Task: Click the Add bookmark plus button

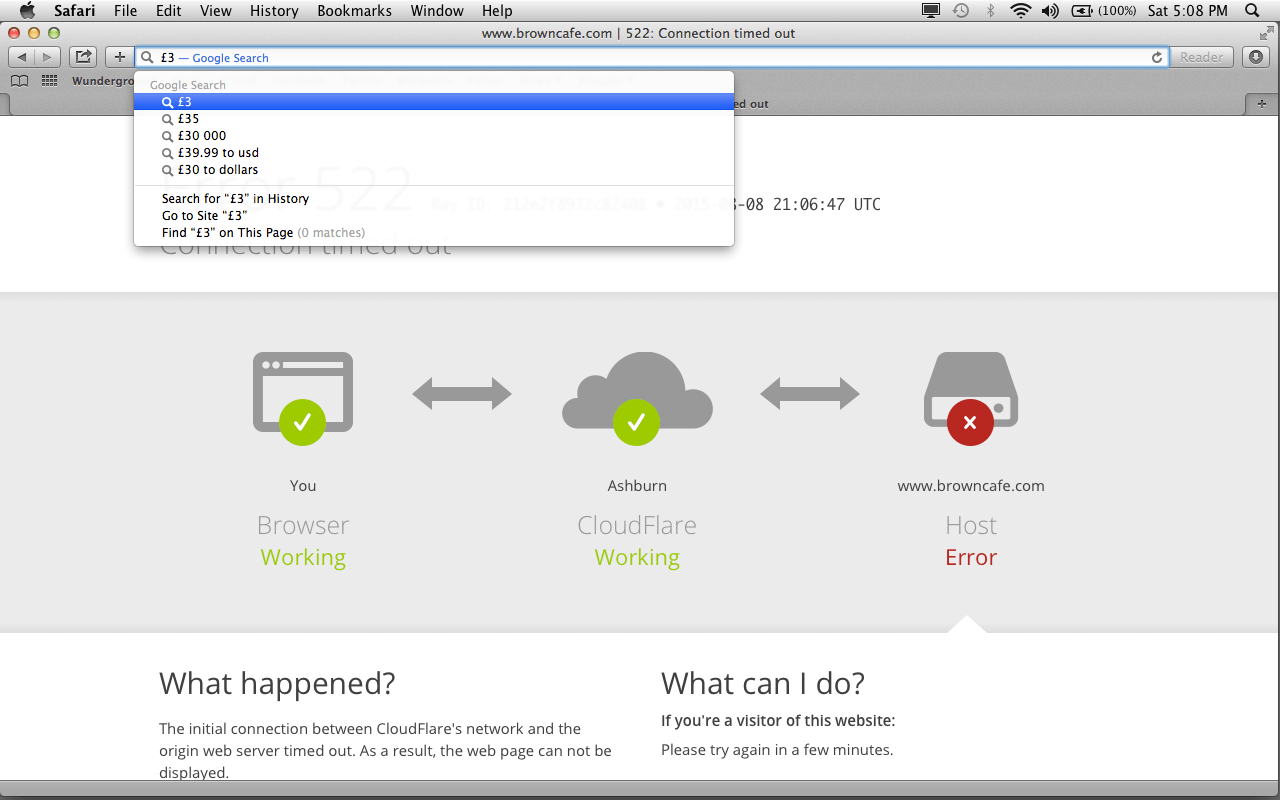Action: click(x=120, y=57)
